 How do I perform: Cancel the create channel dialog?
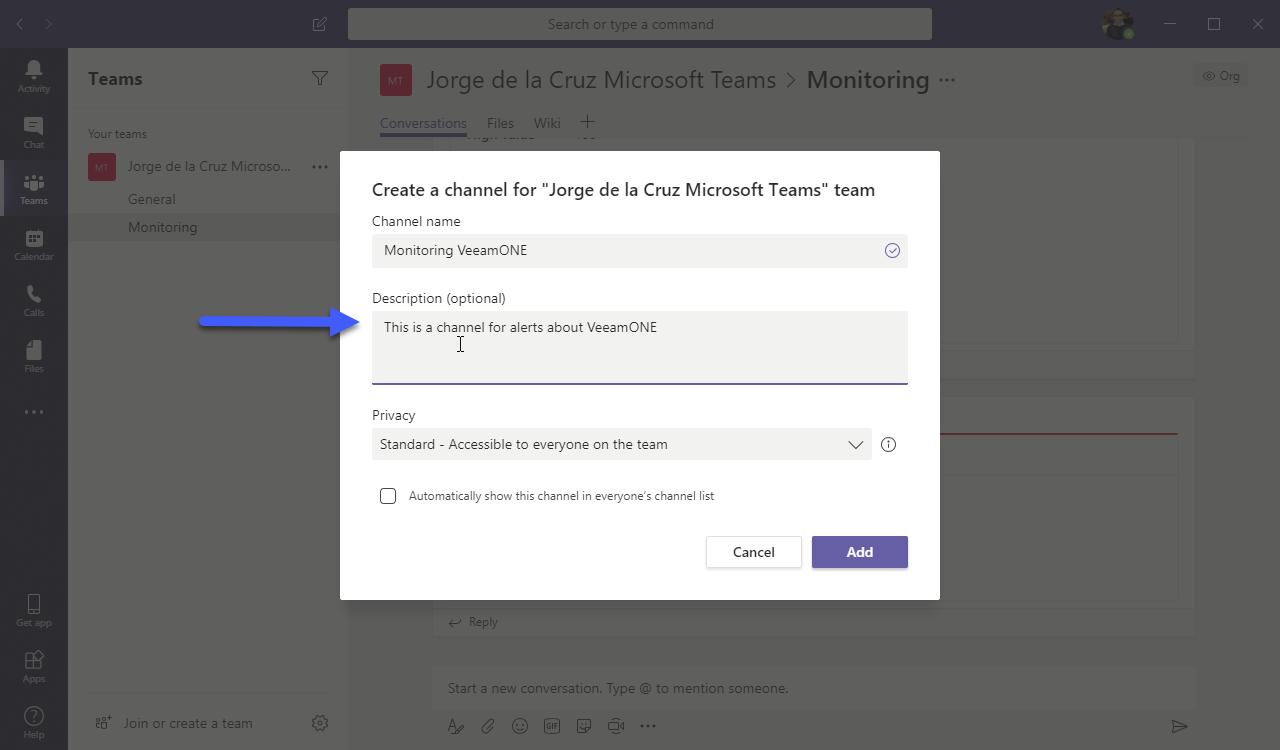(x=754, y=552)
